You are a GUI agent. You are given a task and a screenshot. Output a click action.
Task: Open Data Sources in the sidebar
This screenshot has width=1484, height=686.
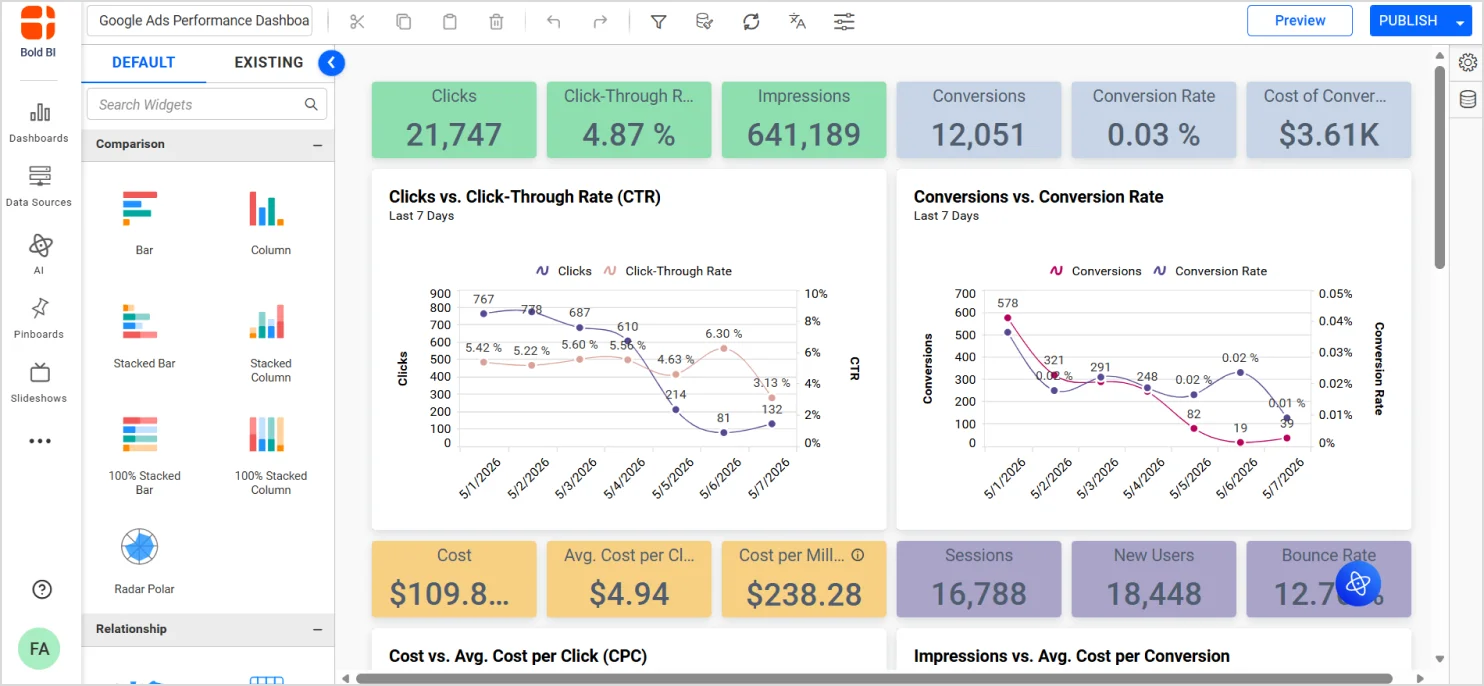(x=39, y=187)
